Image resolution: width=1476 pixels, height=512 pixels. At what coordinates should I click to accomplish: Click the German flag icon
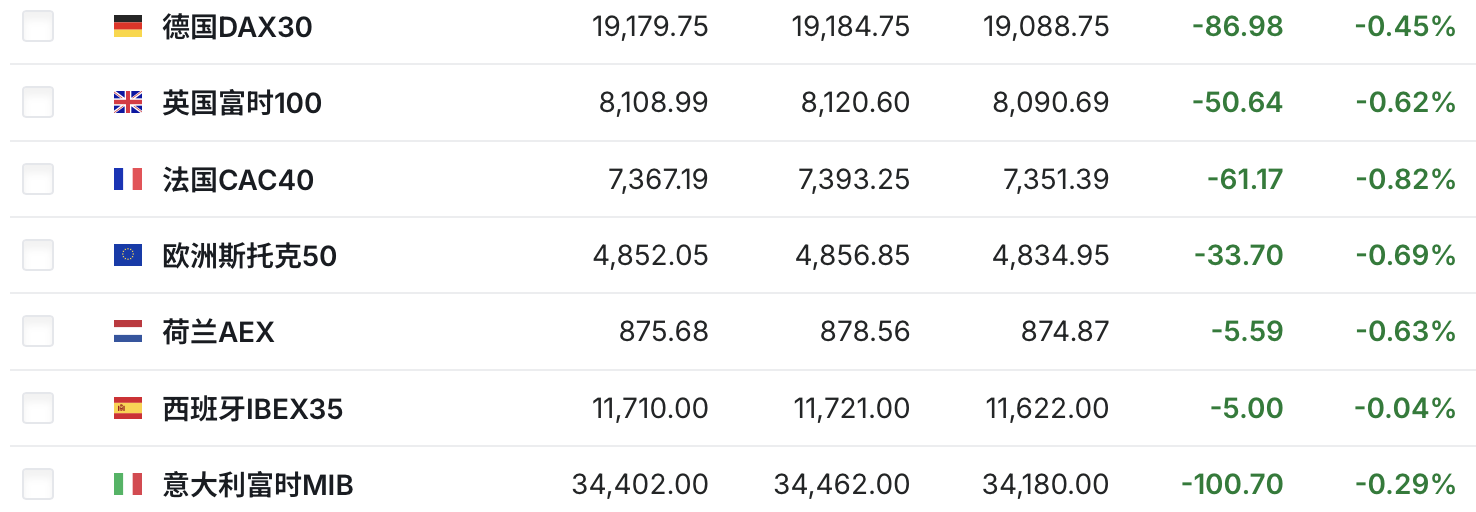[x=128, y=27]
